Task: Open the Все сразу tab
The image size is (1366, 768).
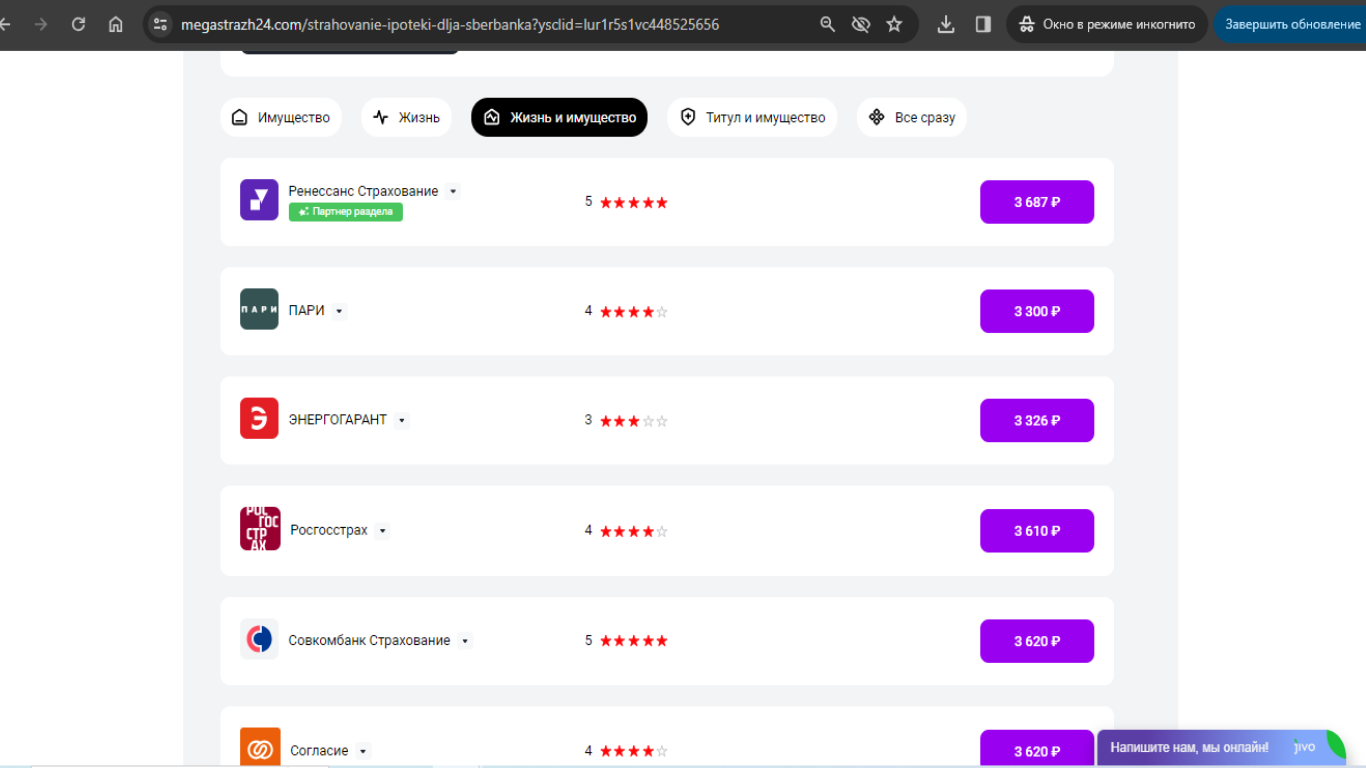Action: point(911,117)
